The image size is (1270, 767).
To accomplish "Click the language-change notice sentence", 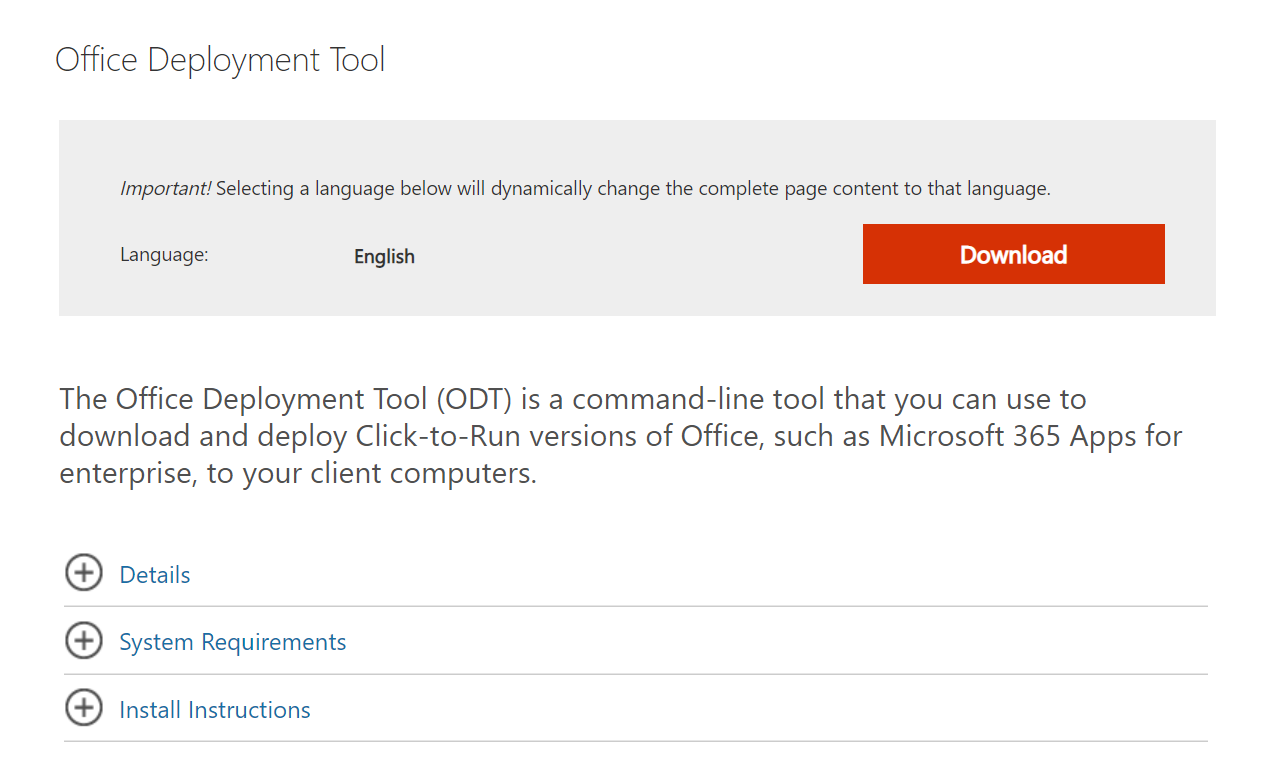I will coord(633,188).
